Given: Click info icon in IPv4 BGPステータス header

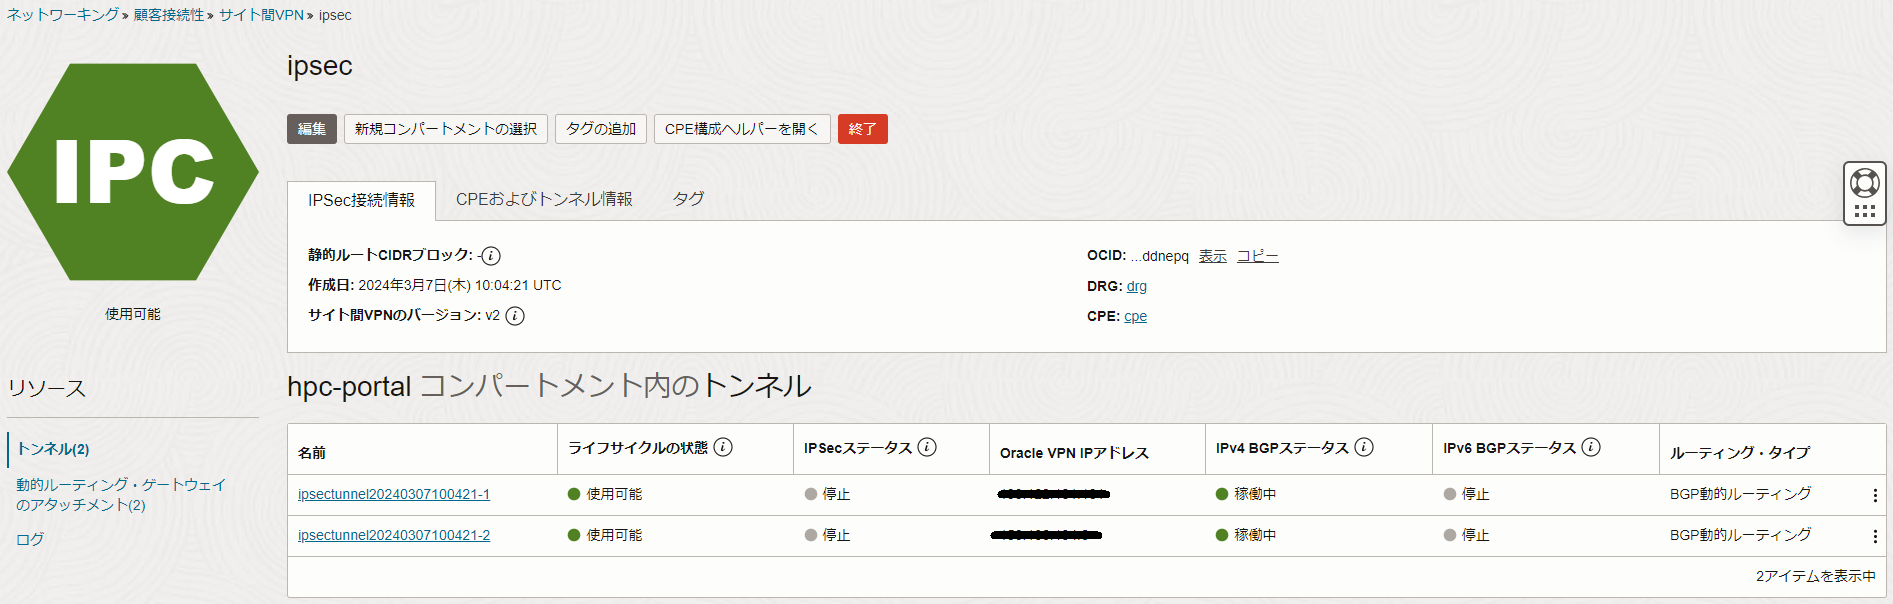Looking at the screenshot, I should 1364,447.
